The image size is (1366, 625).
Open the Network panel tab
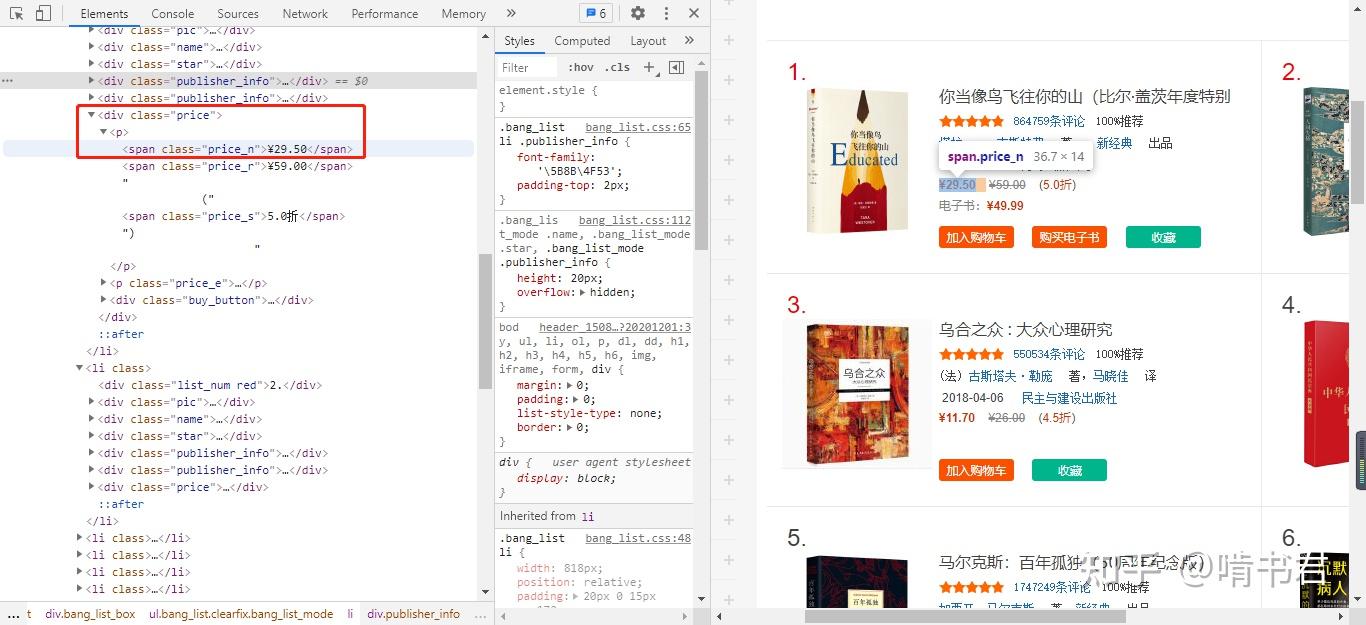pyautogui.click(x=304, y=13)
